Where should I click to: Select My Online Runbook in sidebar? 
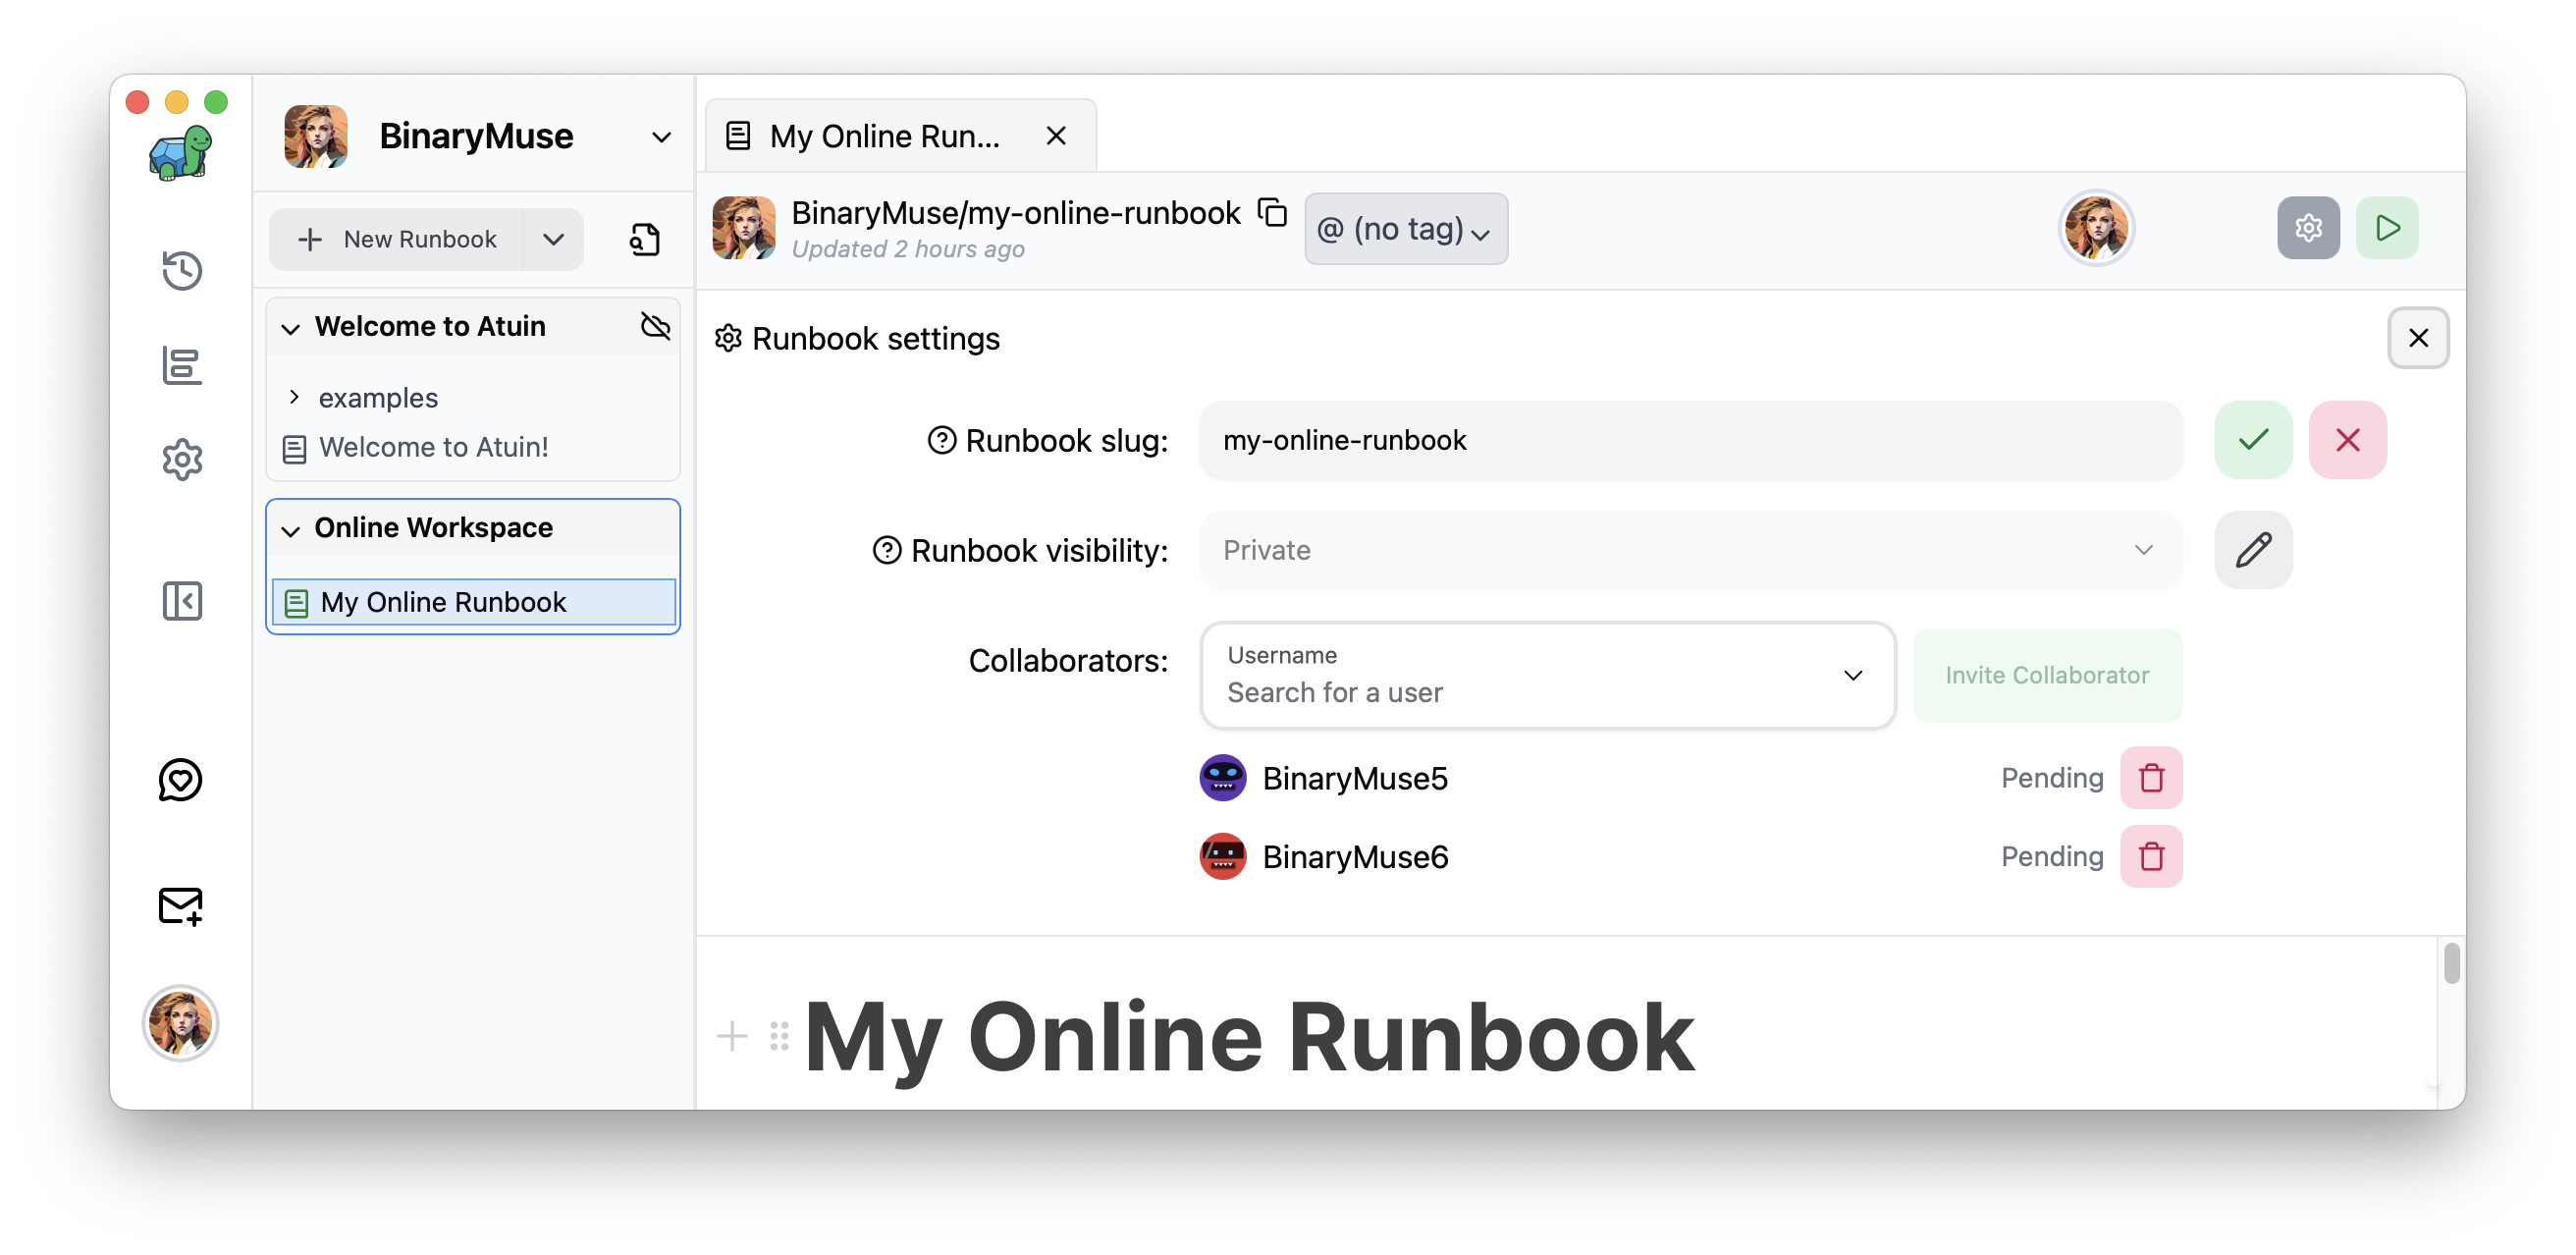click(x=443, y=602)
